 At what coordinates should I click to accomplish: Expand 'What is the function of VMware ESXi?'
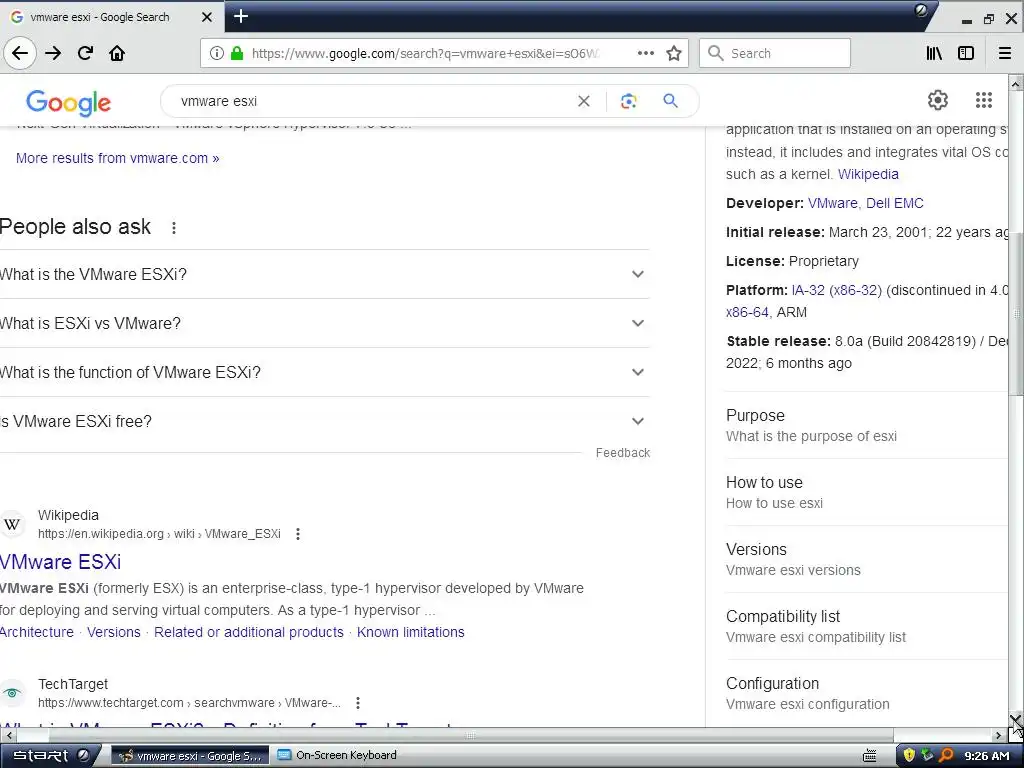325,372
